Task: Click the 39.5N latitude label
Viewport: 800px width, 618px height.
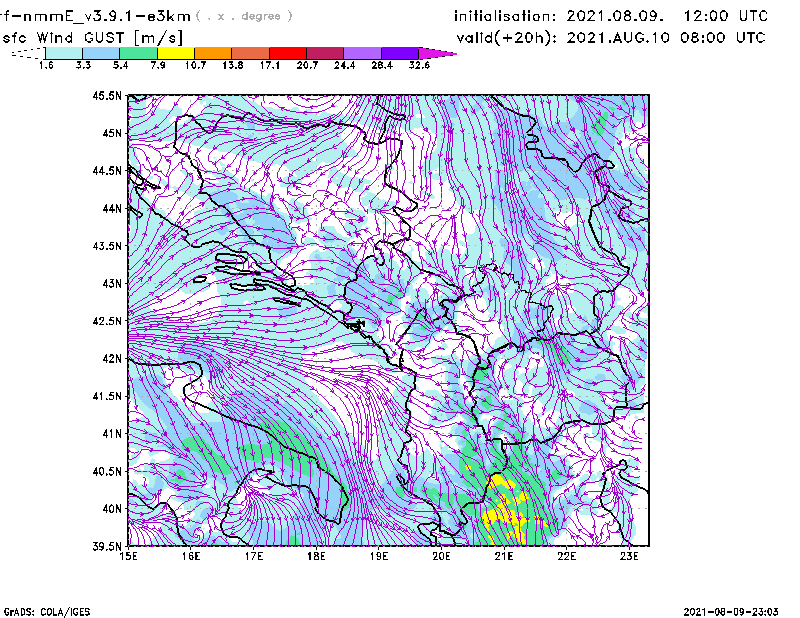Action: tap(107, 547)
